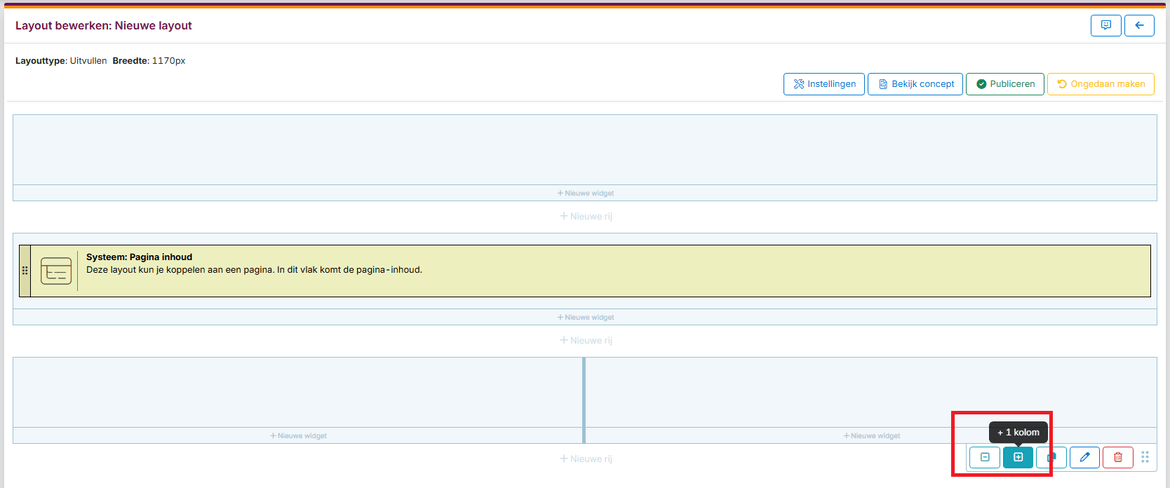Add Nieuwe widget in the bottom right column
Viewport: 1170px width, 488px height.
point(871,436)
